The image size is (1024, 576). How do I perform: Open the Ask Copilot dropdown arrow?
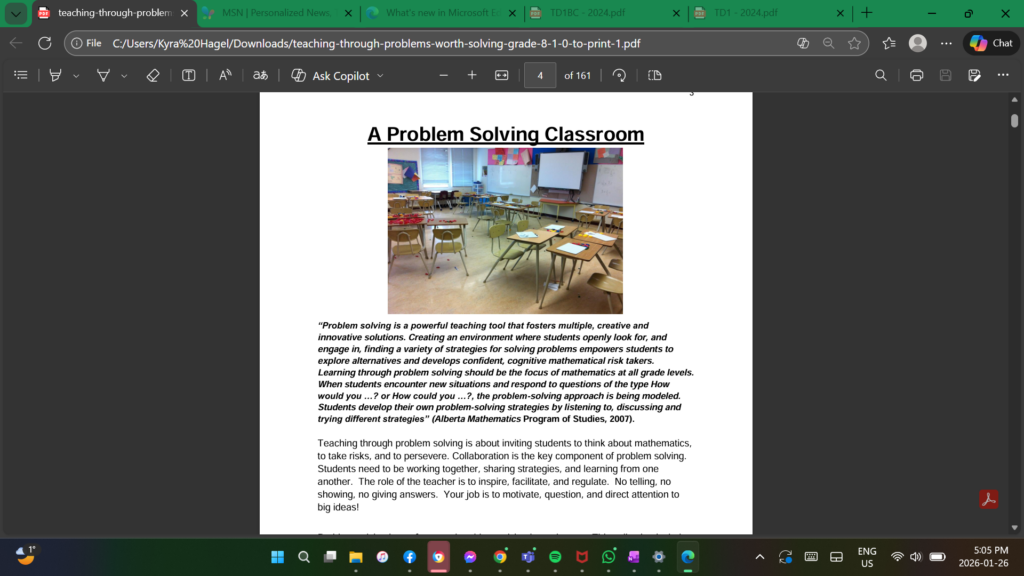[380, 76]
